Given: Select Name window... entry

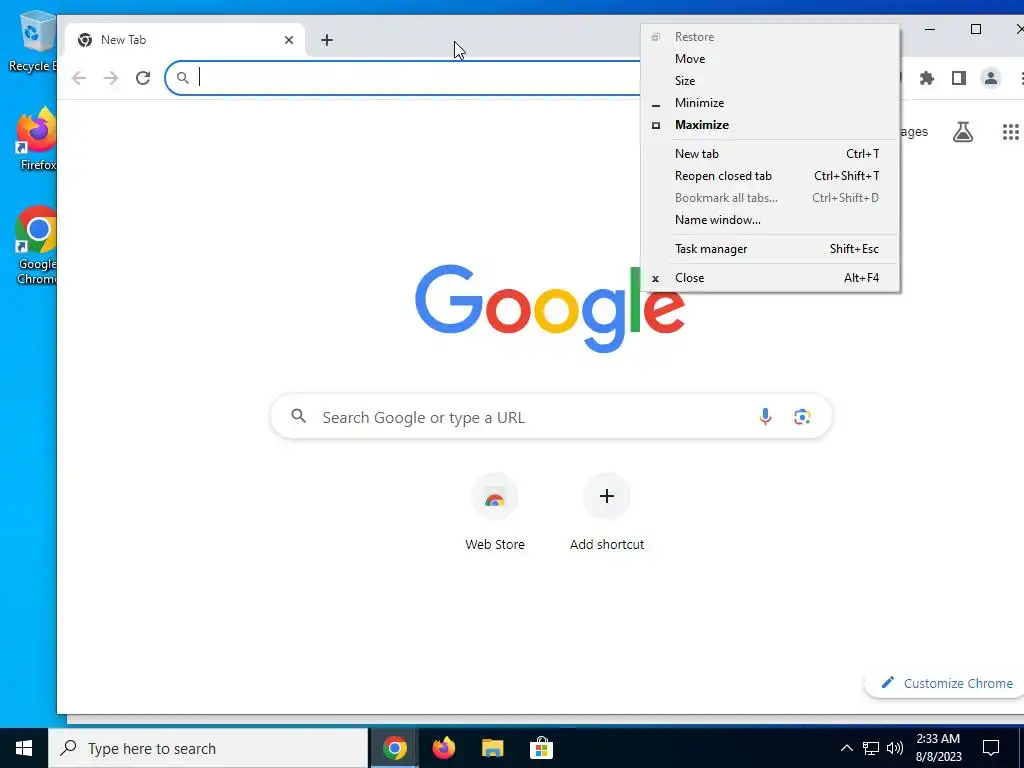Looking at the screenshot, I should point(769,220).
